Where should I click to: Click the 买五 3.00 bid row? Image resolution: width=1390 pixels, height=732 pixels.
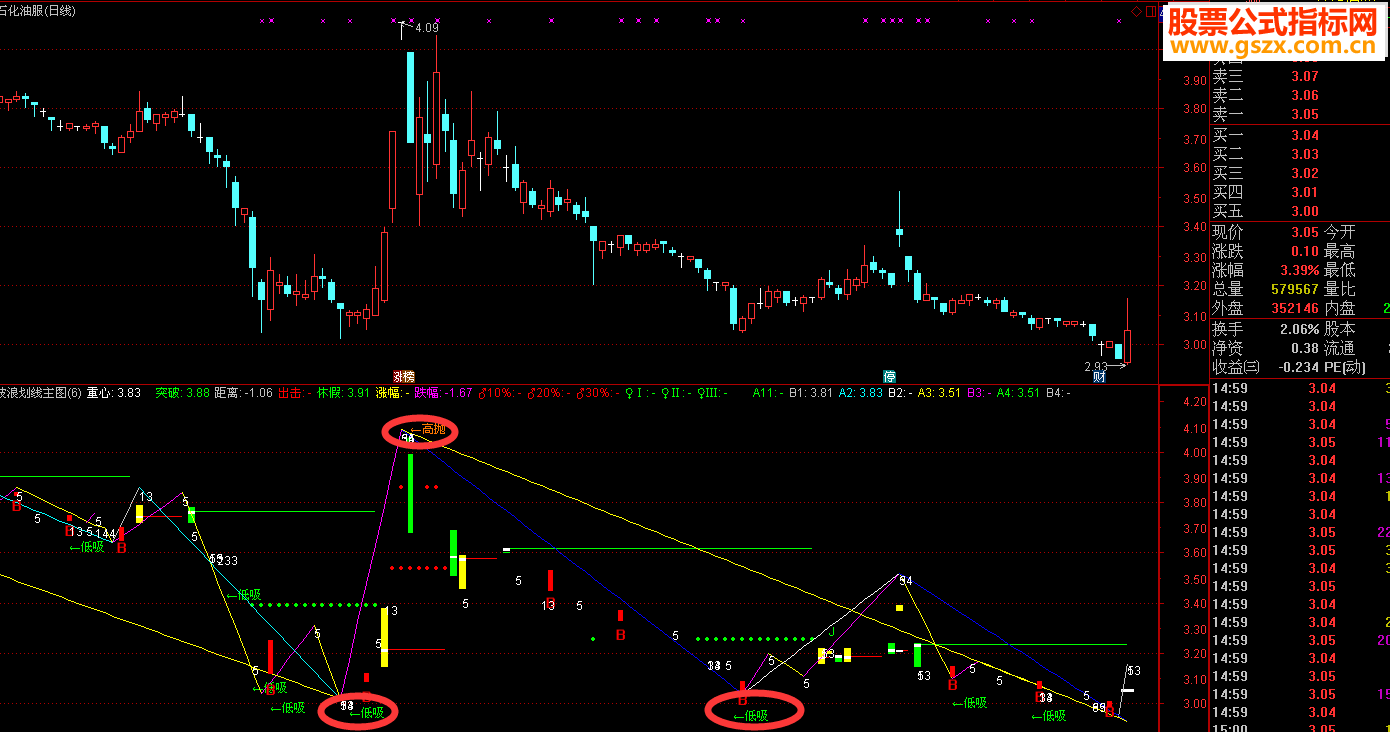point(1265,211)
